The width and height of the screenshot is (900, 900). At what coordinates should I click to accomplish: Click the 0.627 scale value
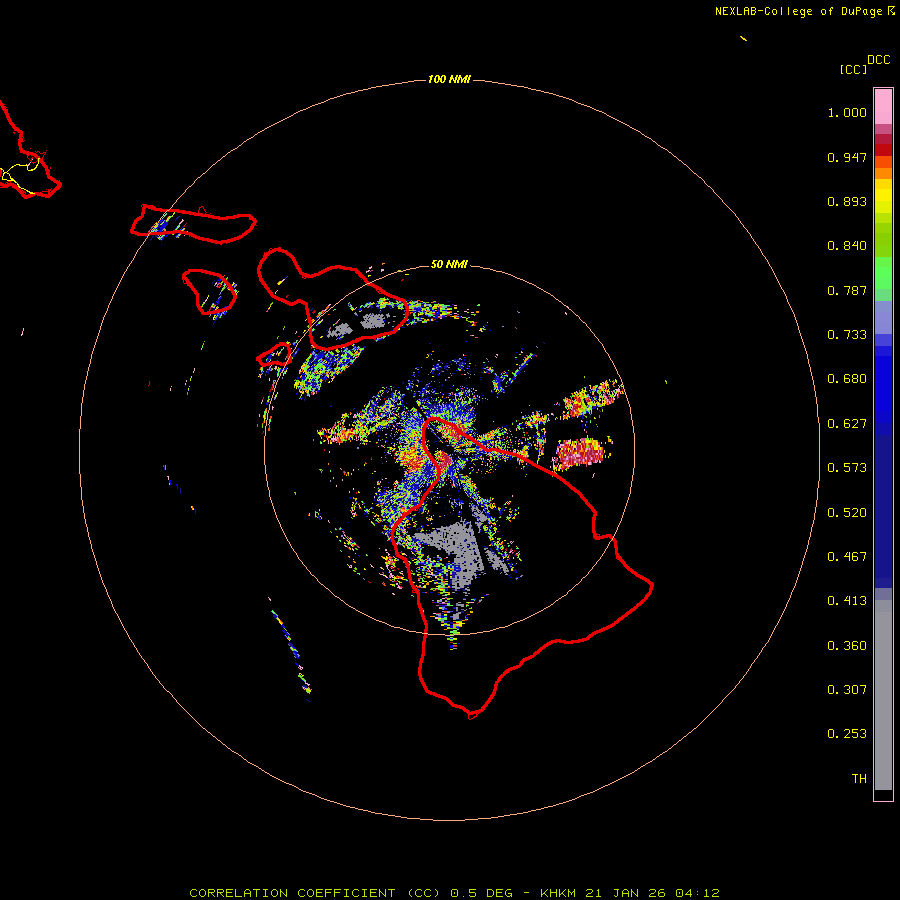tap(847, 424)
